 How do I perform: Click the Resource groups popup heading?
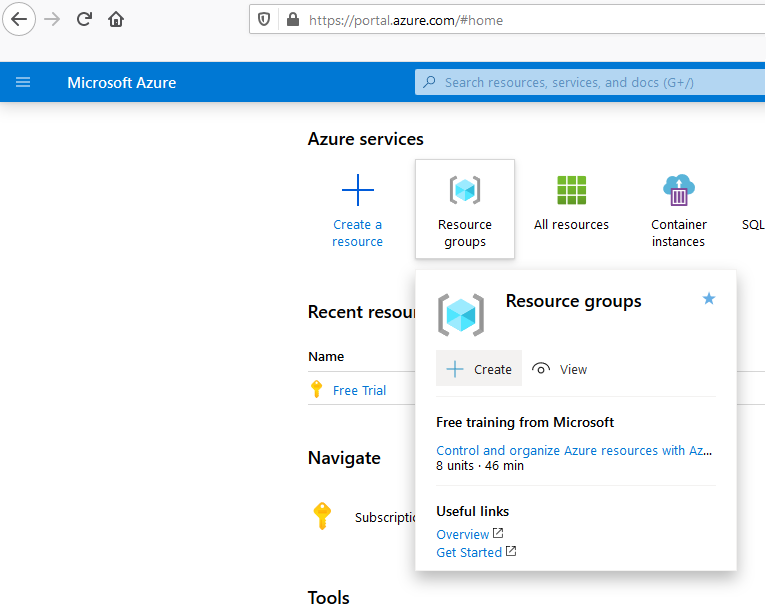[573, 301]
